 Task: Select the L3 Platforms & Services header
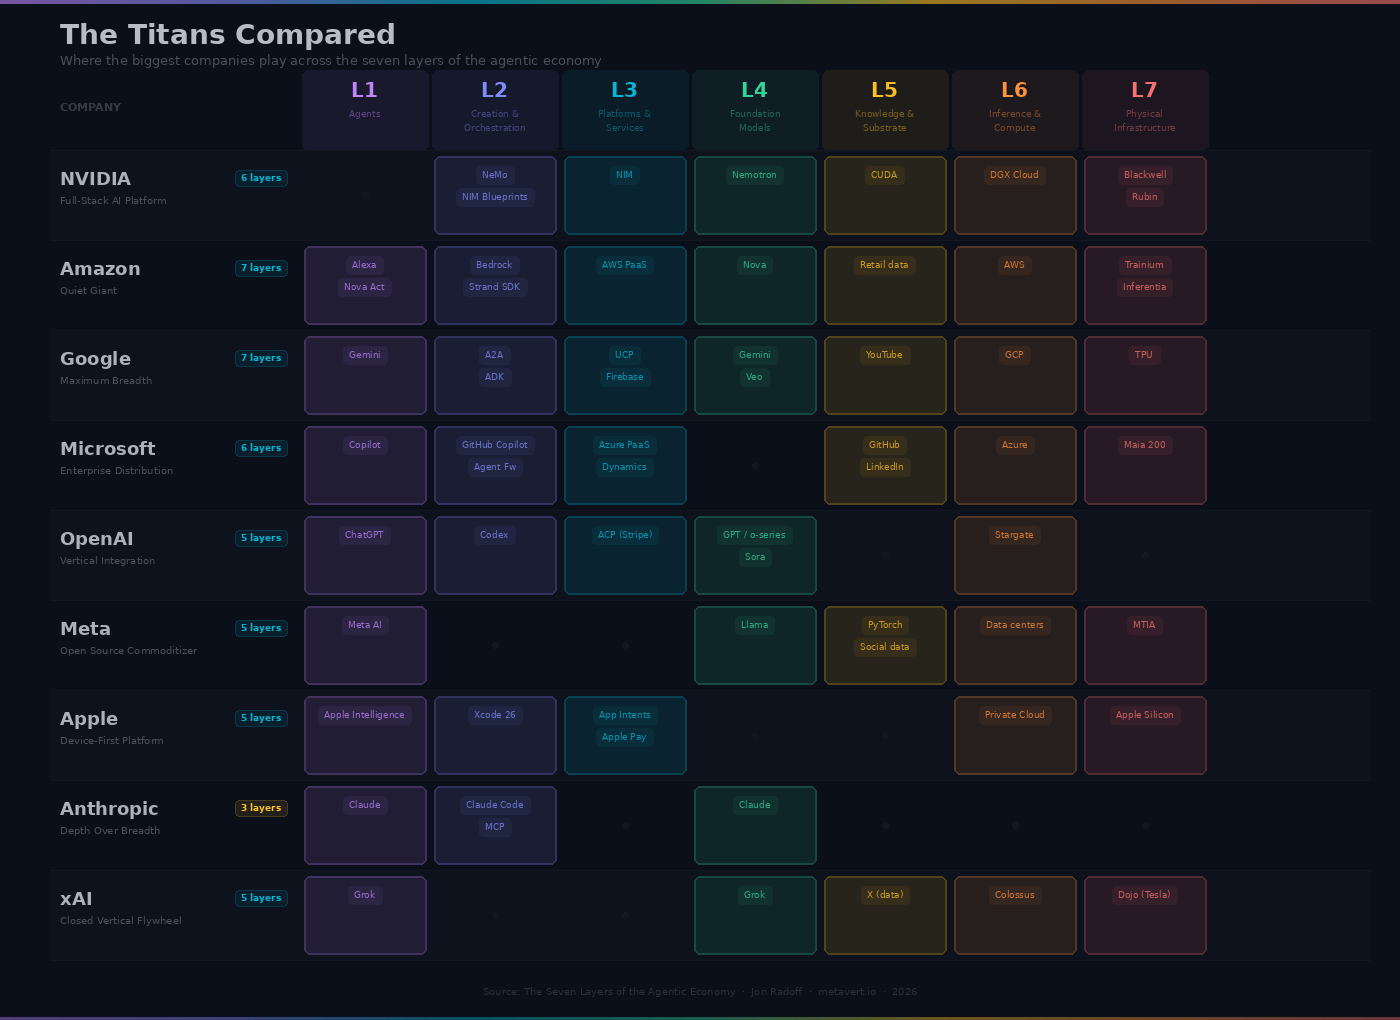pyautogui.click(x=625, y=110)
